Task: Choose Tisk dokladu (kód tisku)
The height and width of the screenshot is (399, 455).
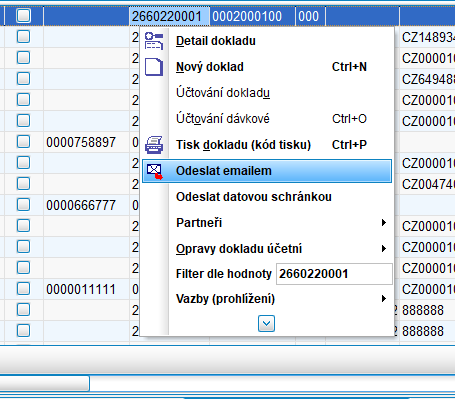Action: pyautogui.click(x=267, y=145)
